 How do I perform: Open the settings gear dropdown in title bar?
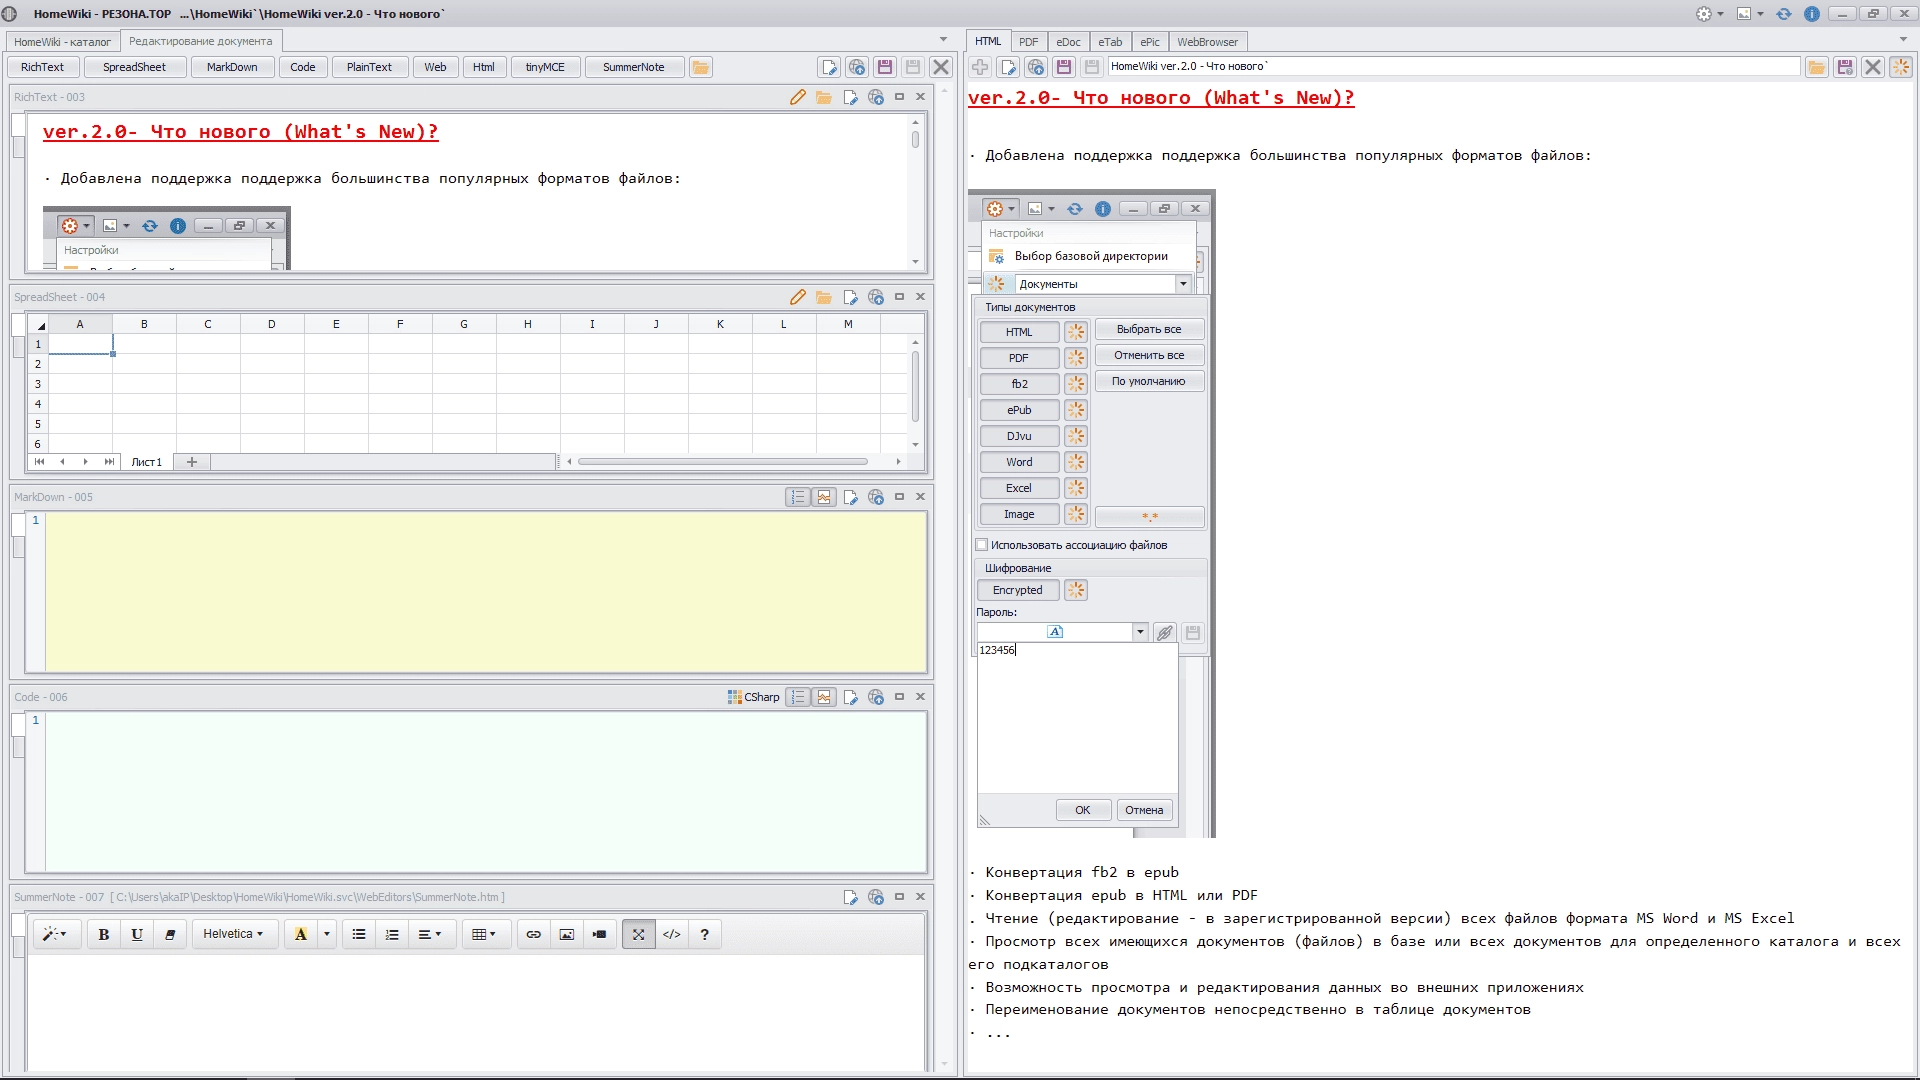[x=1710, y=14]
